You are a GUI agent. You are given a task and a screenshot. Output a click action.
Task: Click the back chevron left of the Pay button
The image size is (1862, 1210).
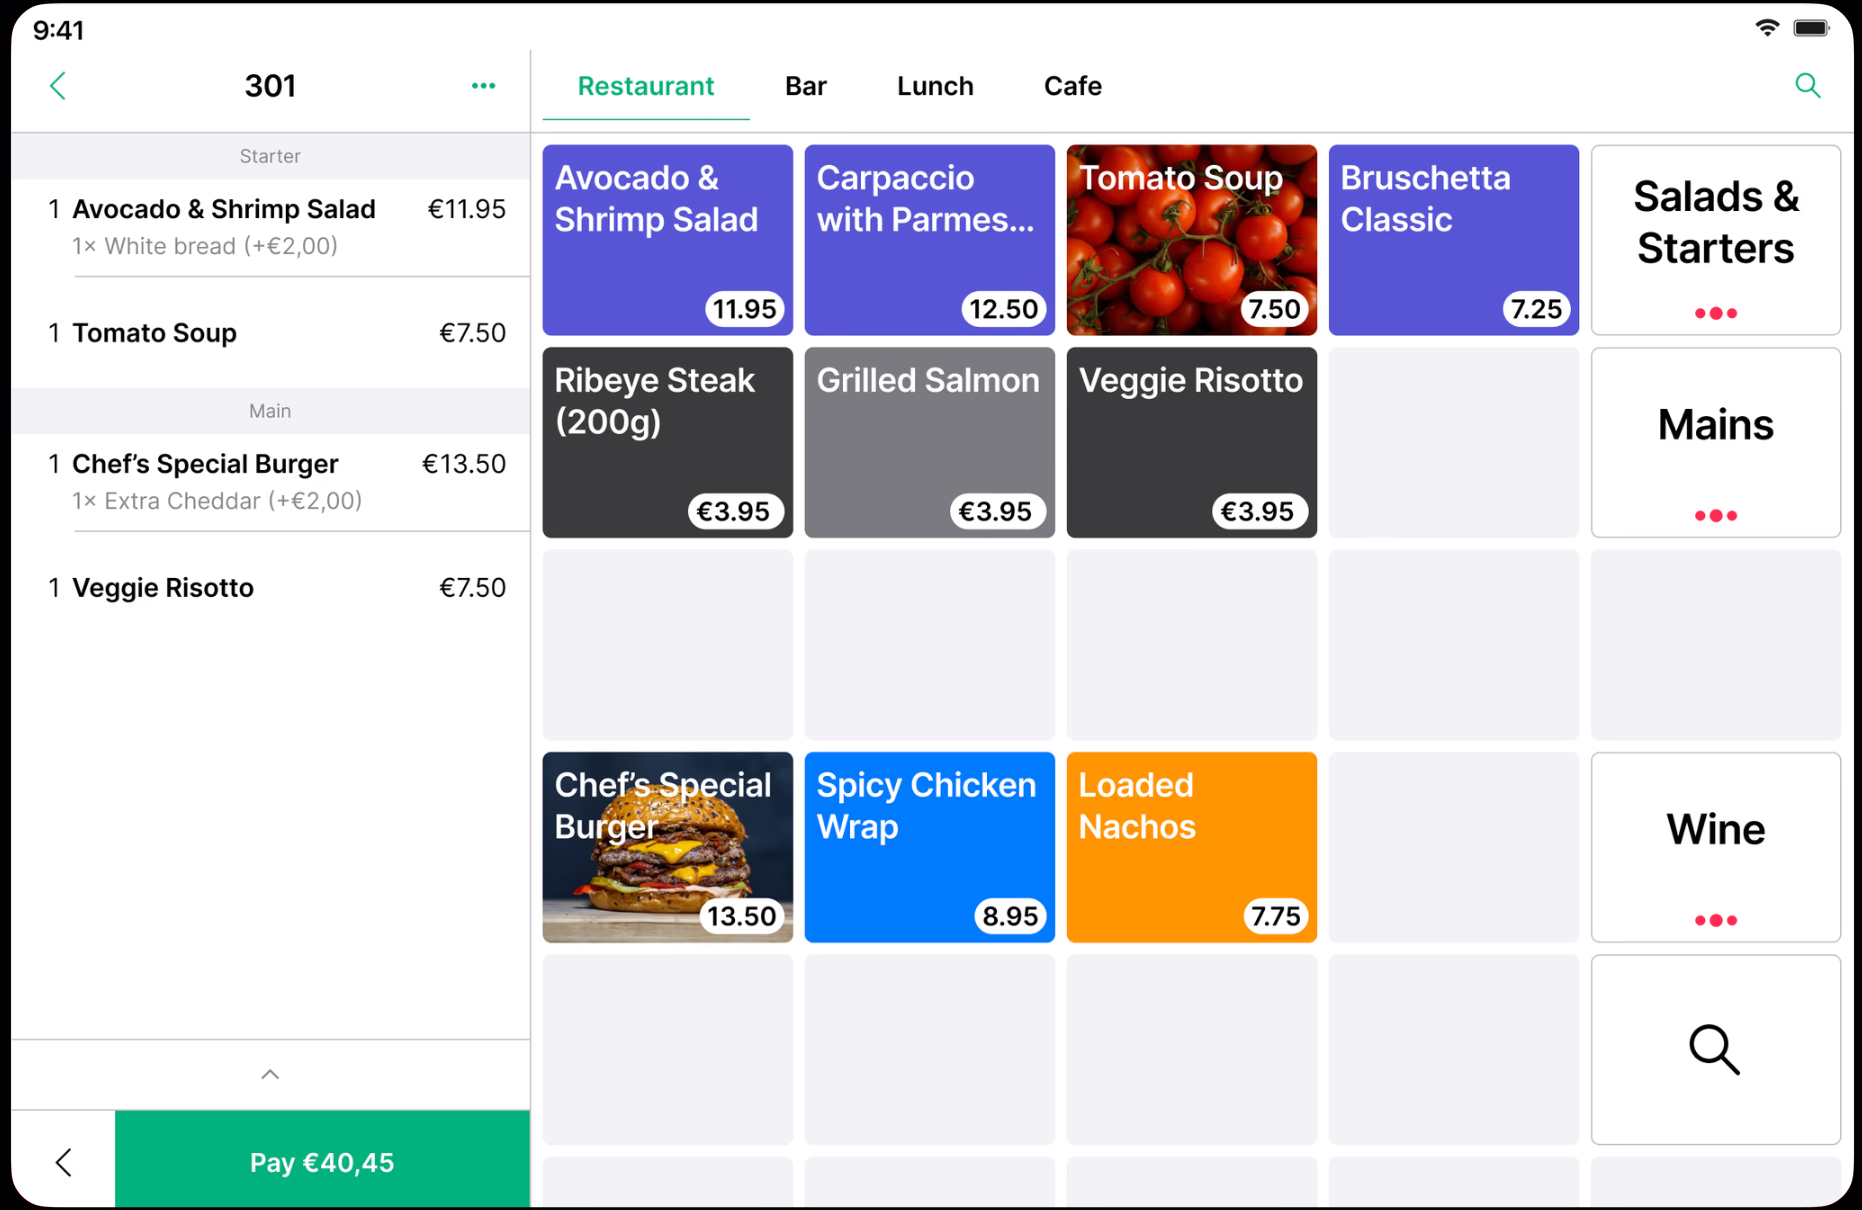click(64, 1162)
